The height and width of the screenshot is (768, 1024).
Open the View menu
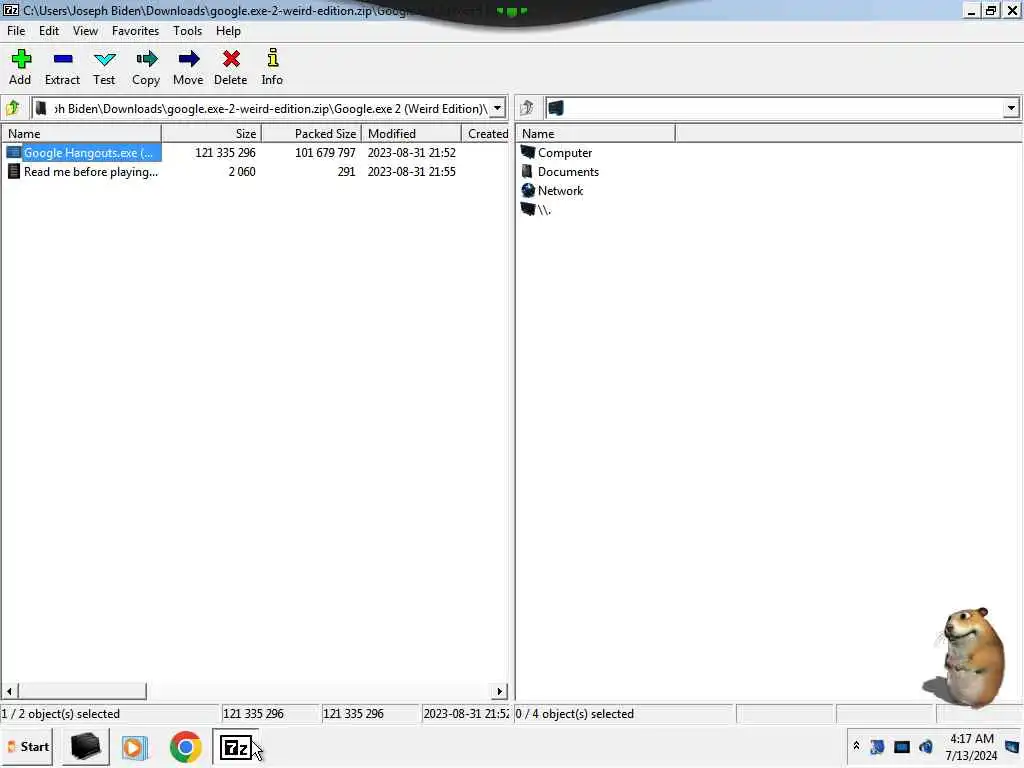pyautogui.click(x=85, y=31)
